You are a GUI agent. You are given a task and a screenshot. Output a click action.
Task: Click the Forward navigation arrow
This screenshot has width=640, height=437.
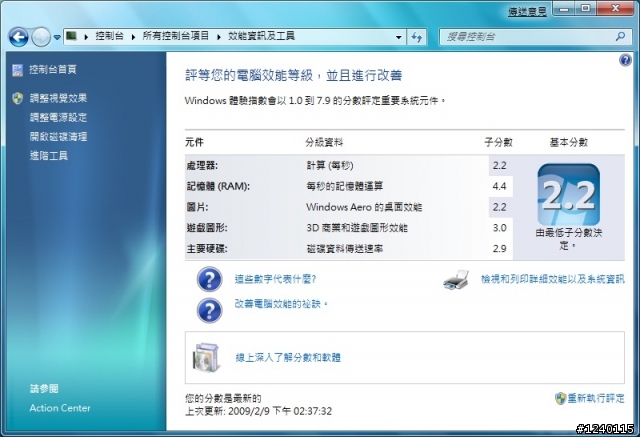point(41,37)
